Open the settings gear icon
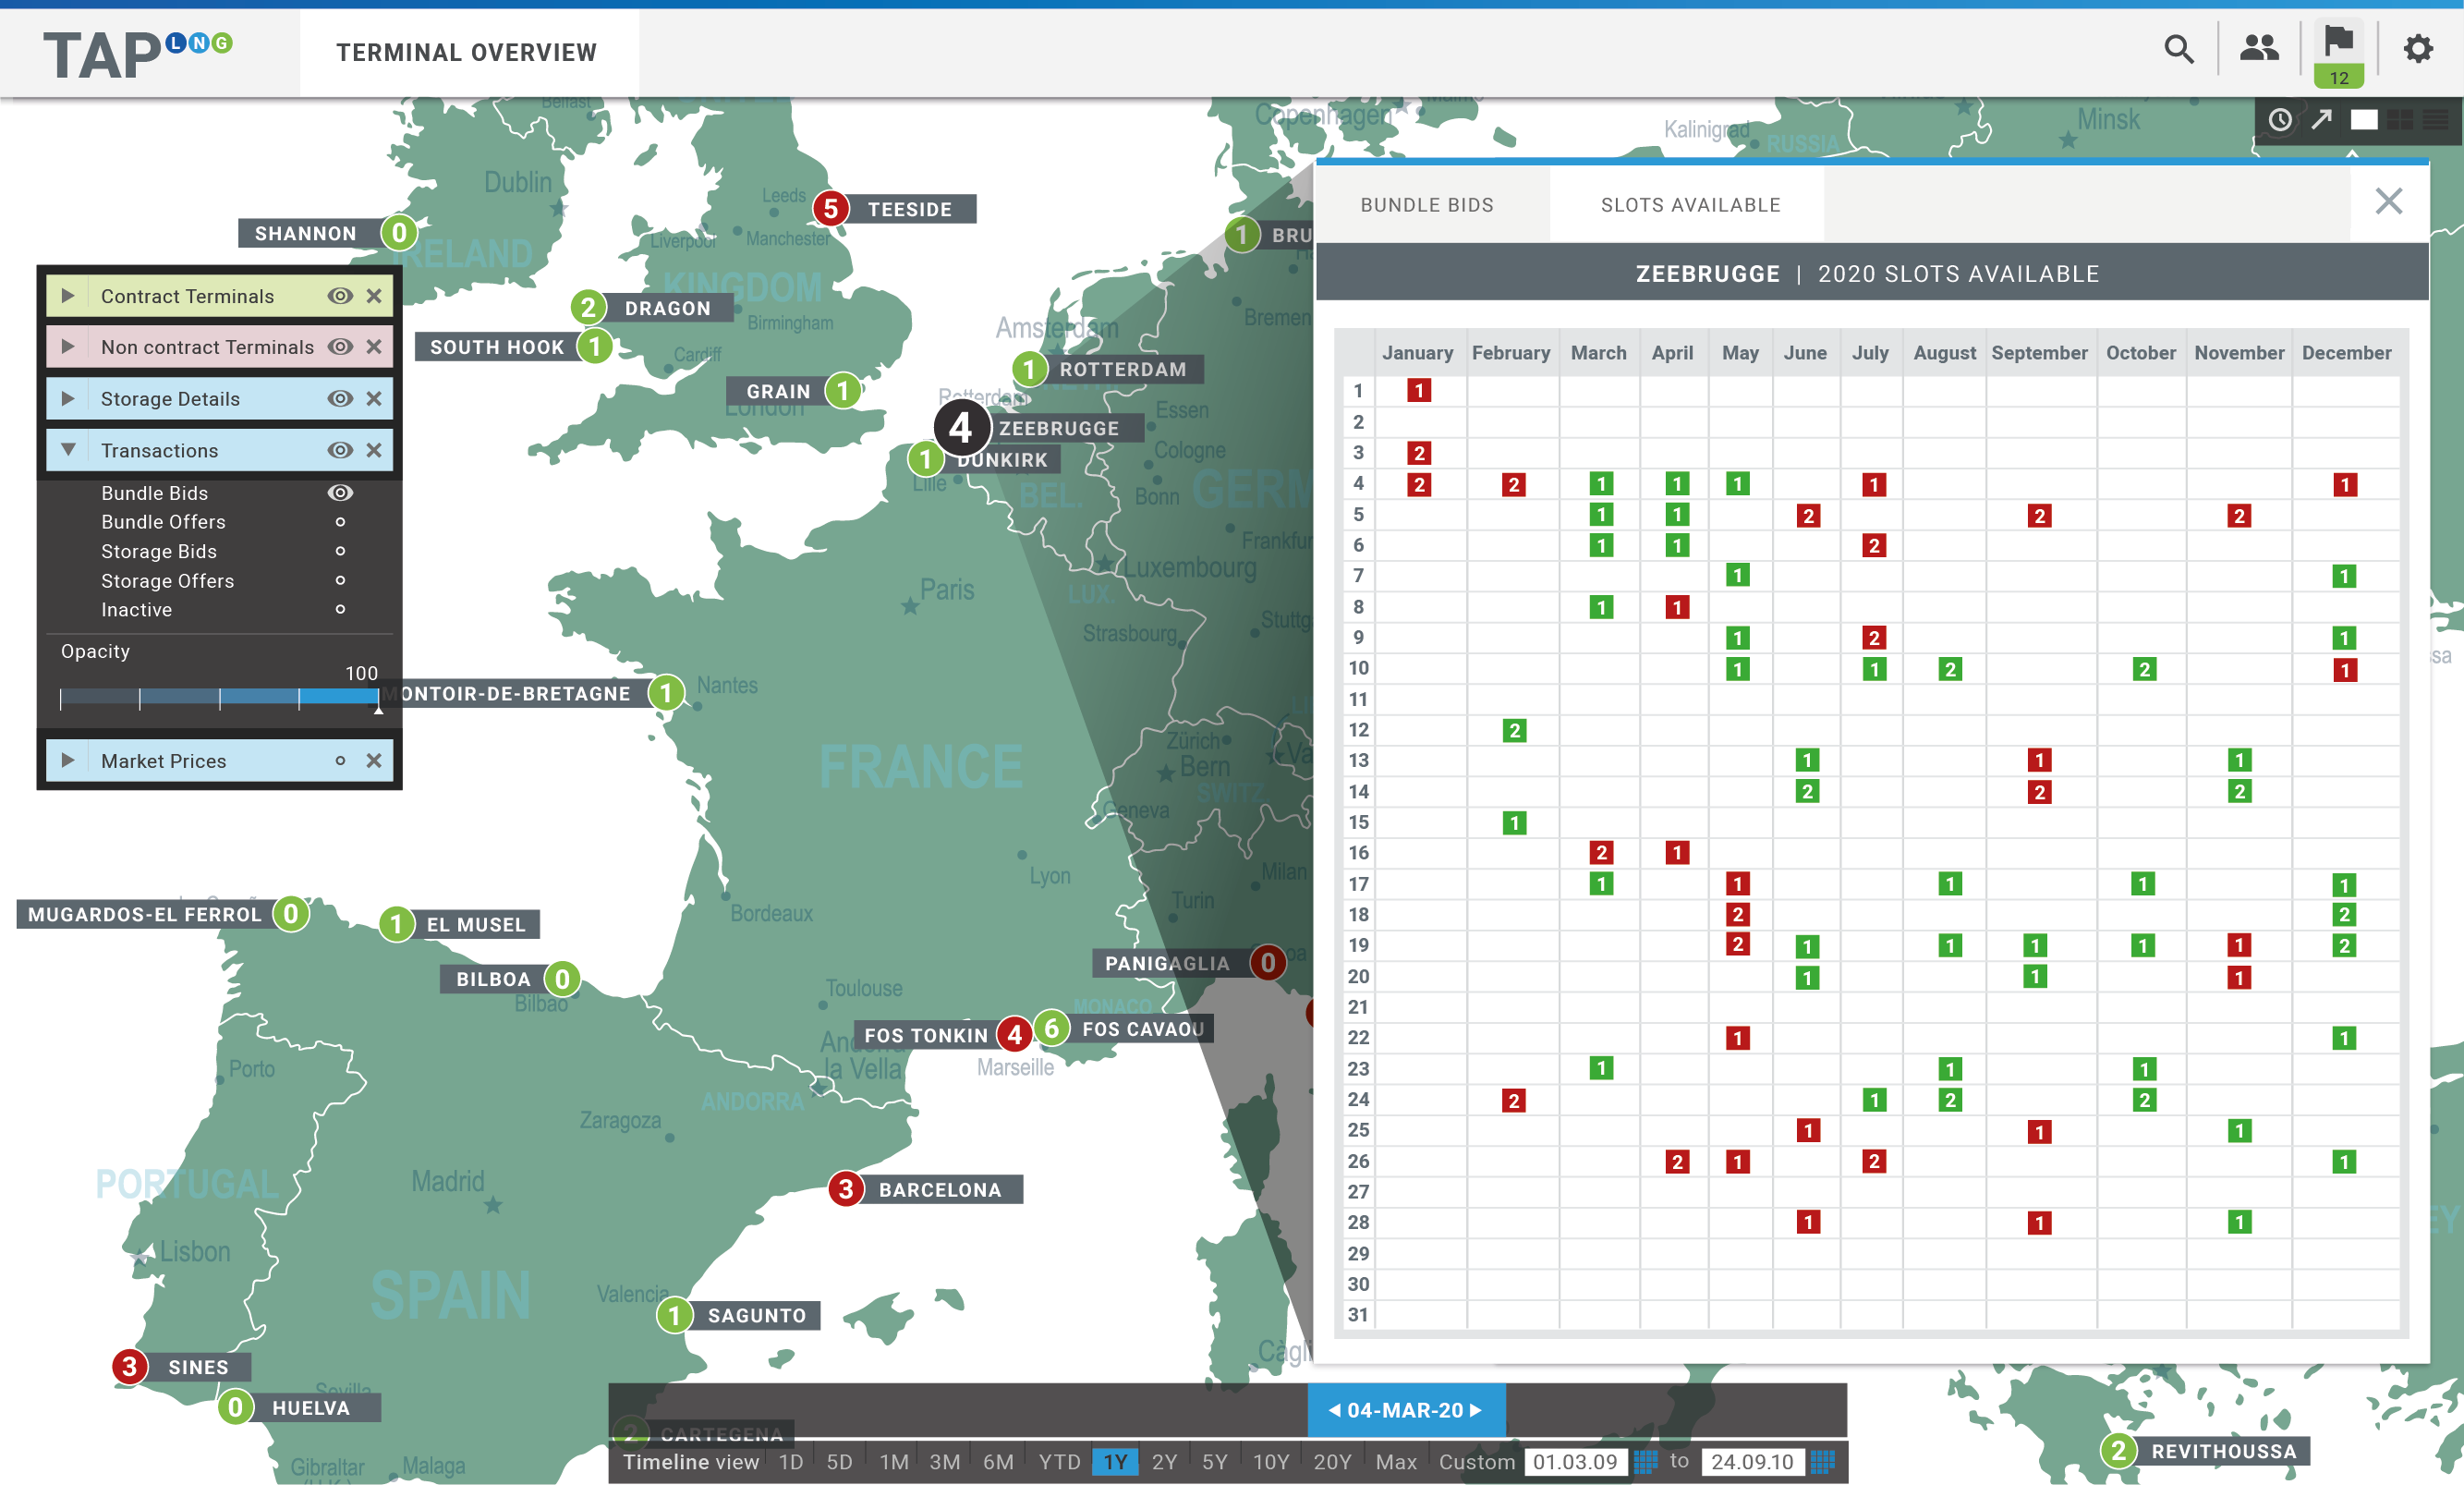 pyautogui.click(x=2418, y=49)
